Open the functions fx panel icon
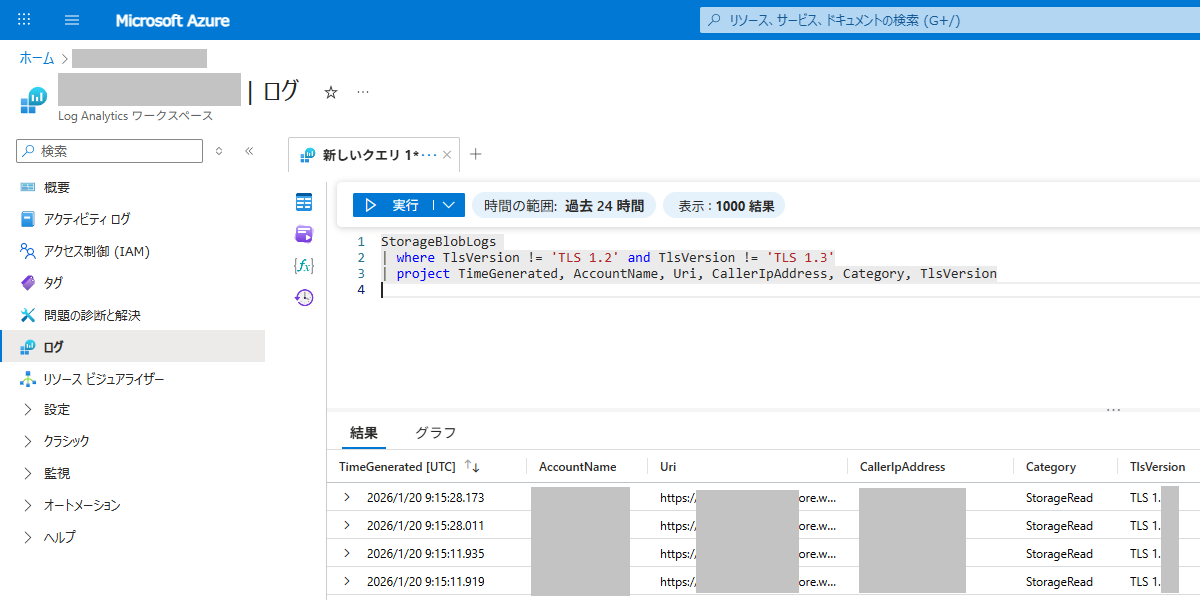 [304, 266]
